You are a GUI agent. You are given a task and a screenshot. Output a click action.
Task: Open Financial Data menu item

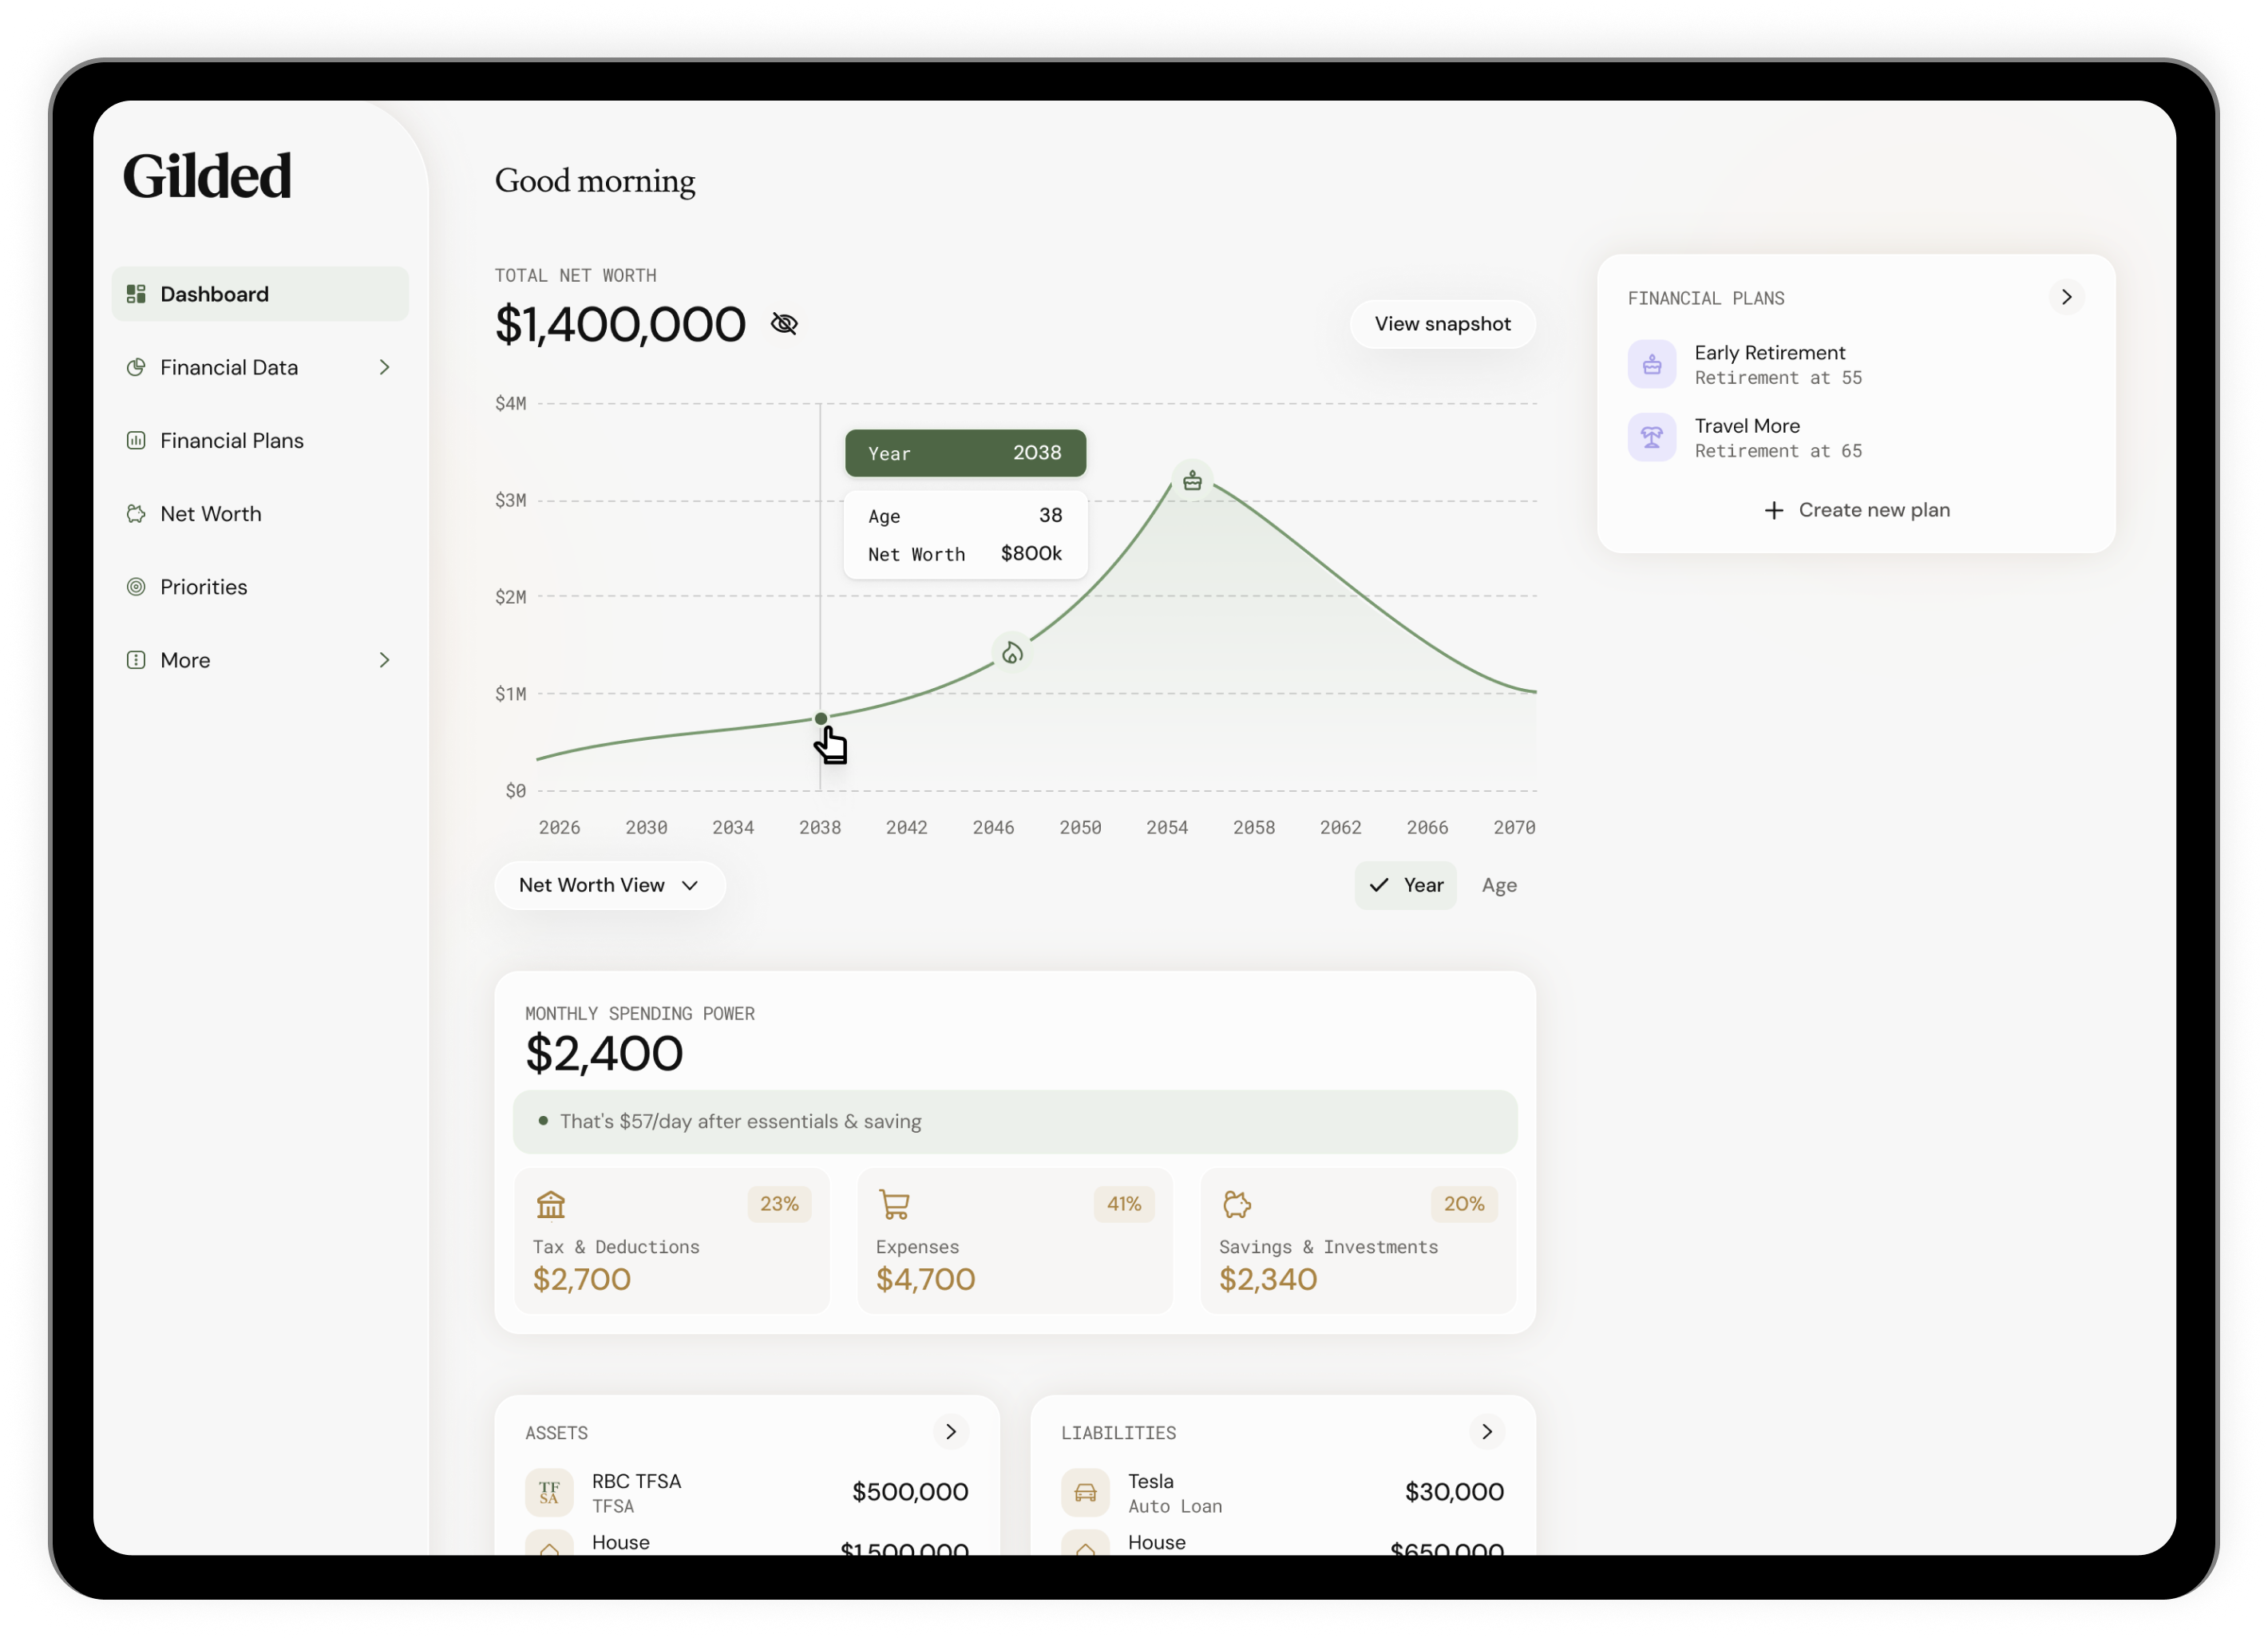coord(260,367)
